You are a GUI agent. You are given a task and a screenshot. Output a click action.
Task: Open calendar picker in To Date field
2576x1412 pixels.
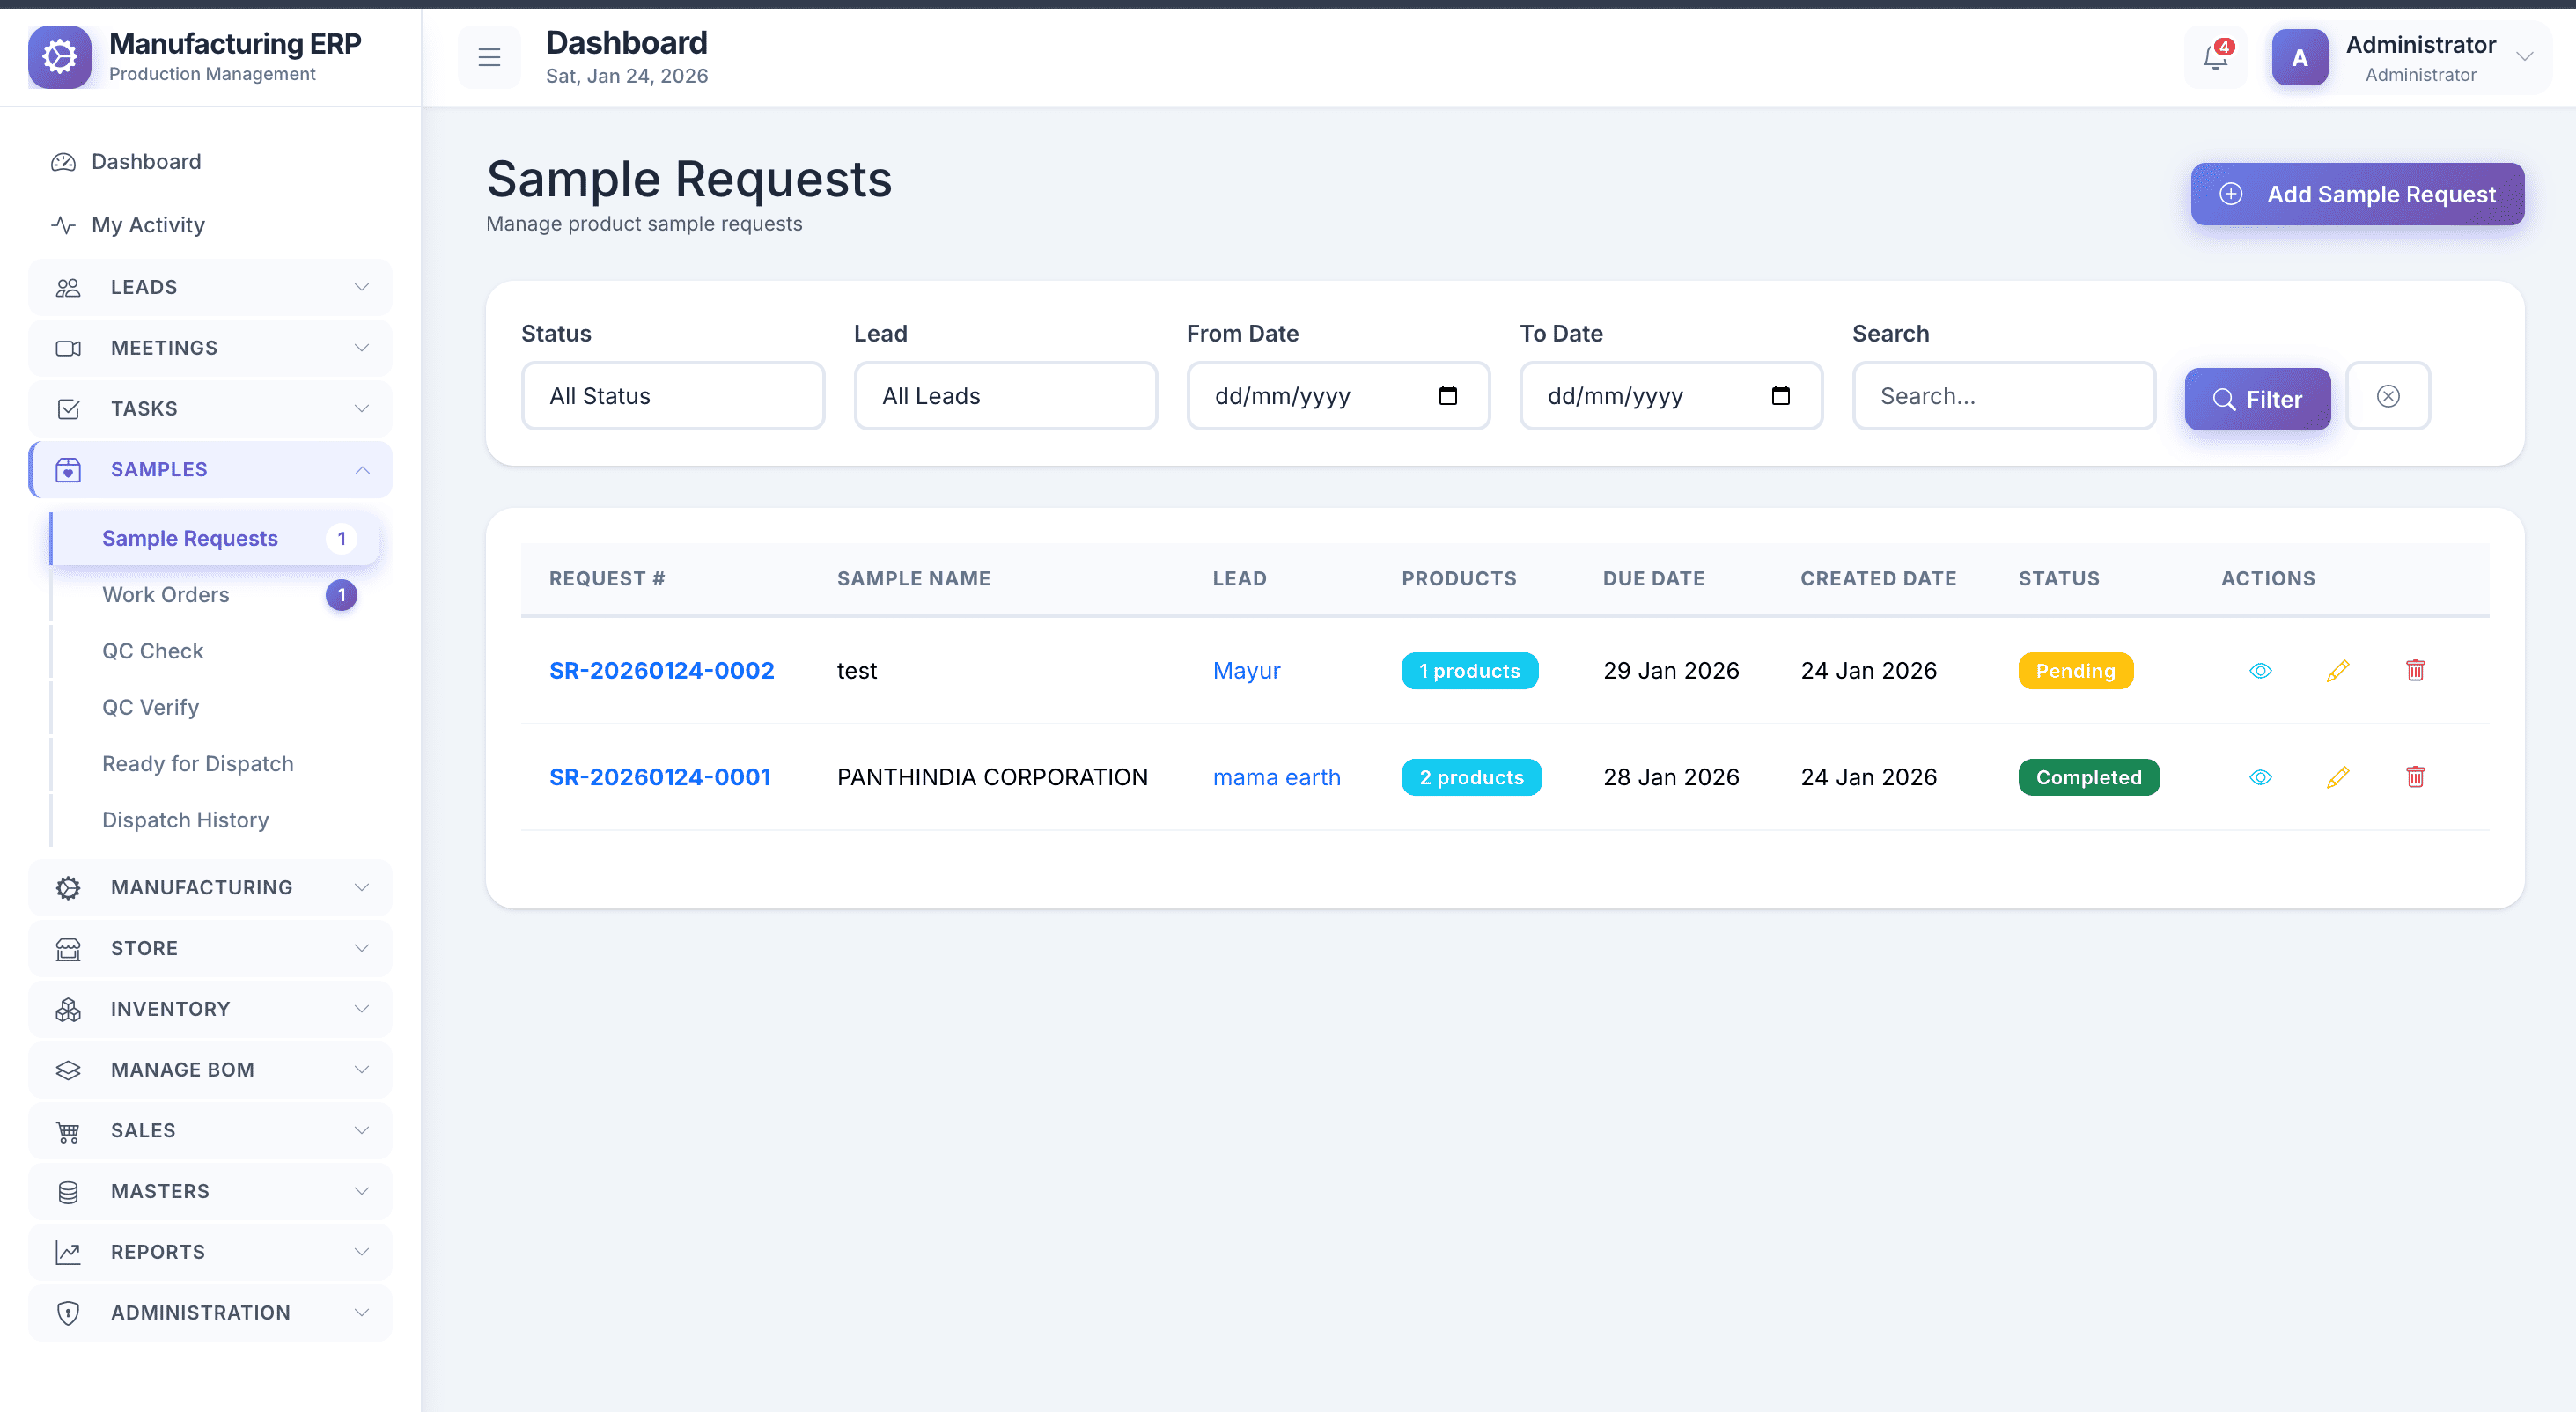pyautogui.click(x=1780, y=396)
